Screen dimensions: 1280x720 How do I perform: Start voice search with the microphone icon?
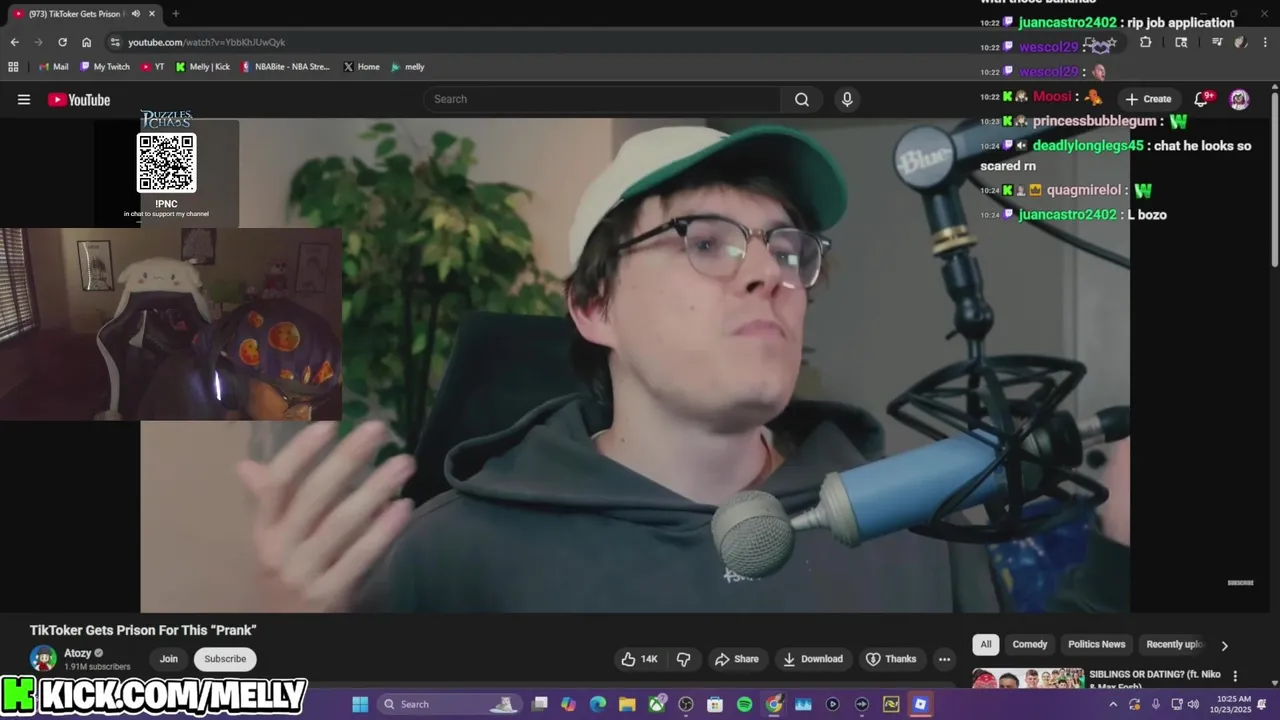click(847, 99)
